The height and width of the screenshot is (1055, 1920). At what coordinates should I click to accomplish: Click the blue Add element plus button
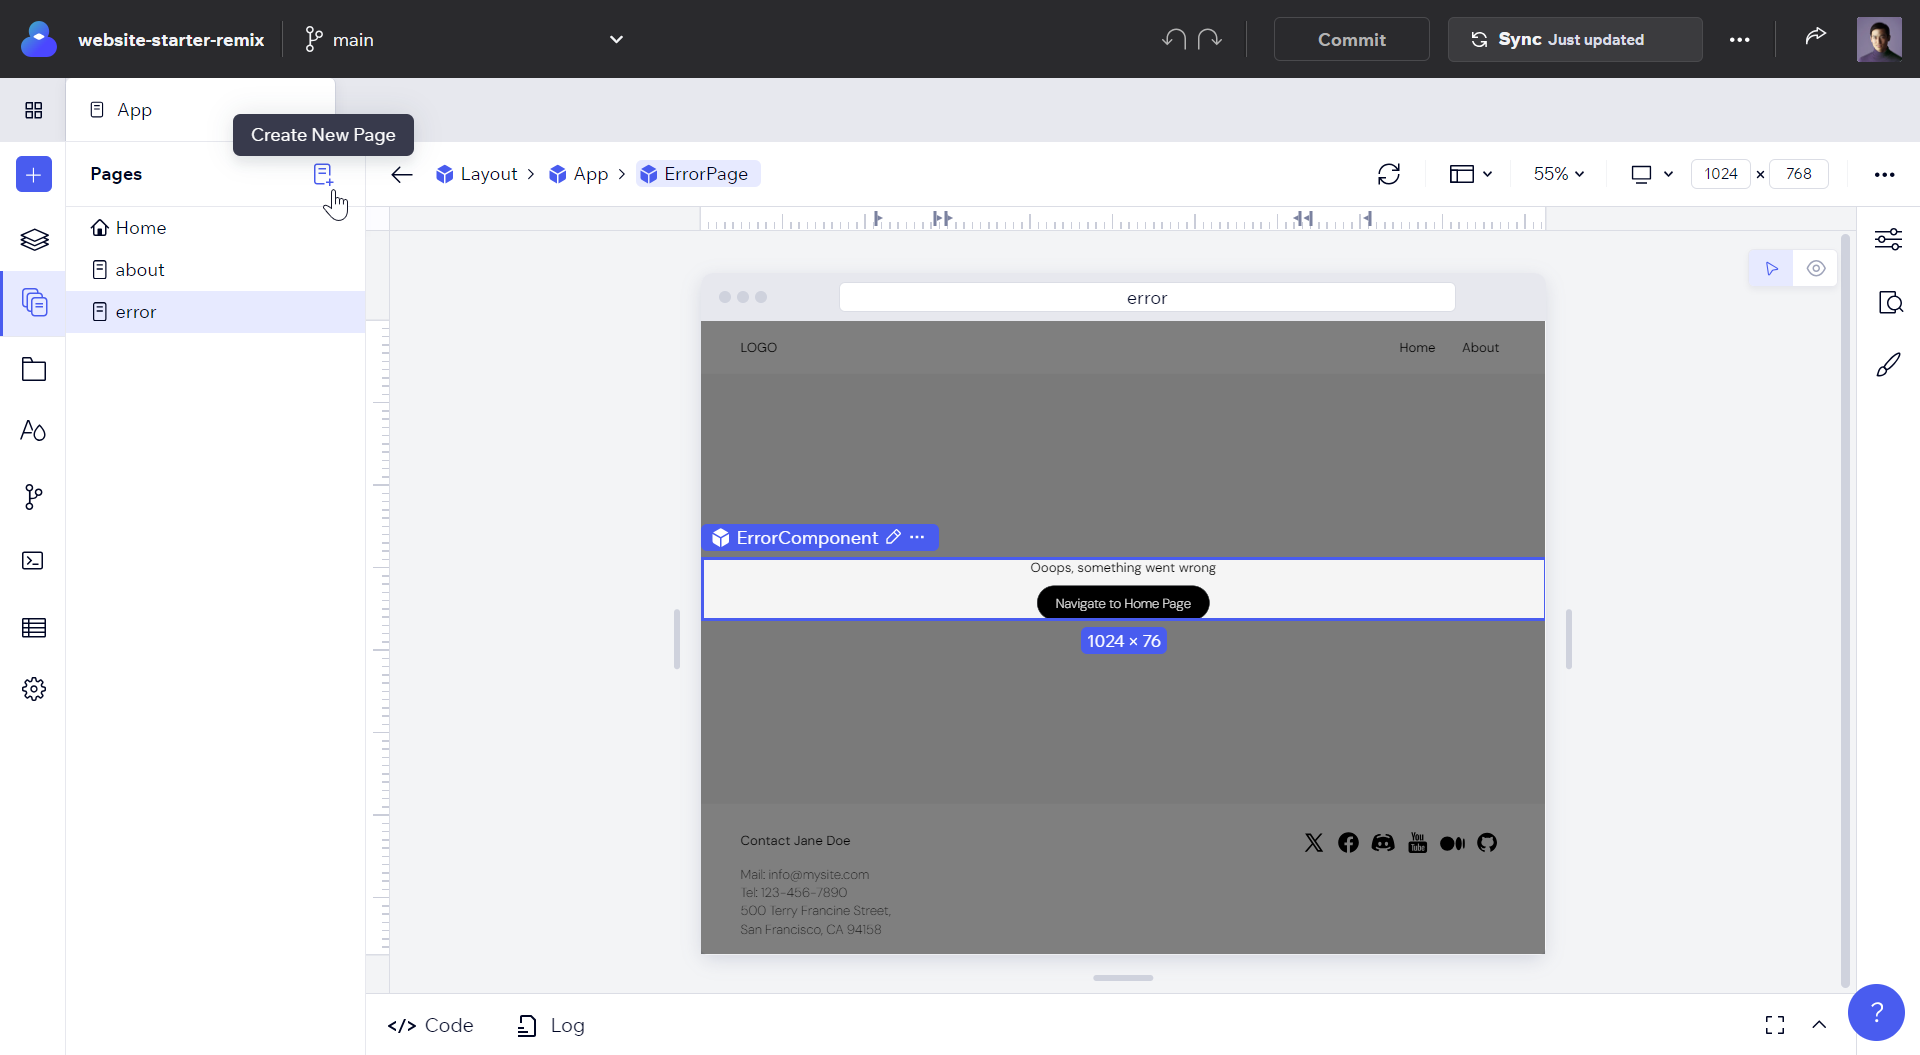click(34, 174)
